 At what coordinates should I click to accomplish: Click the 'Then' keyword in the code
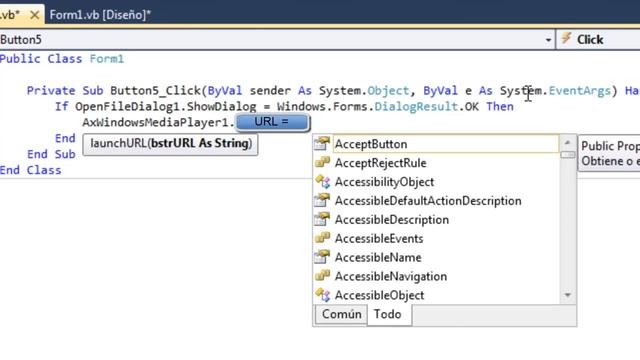500,107
